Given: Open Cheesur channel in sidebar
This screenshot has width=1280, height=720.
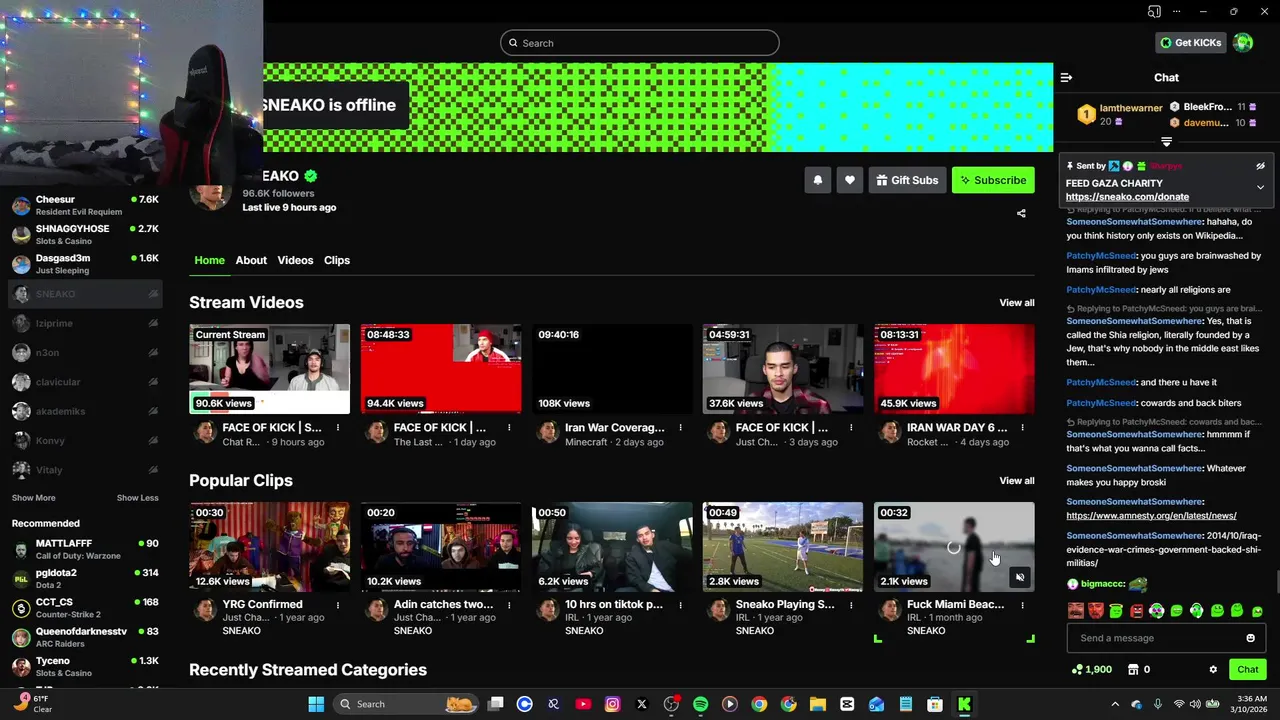Looking at the screenshot, I should tap(85, 205).
